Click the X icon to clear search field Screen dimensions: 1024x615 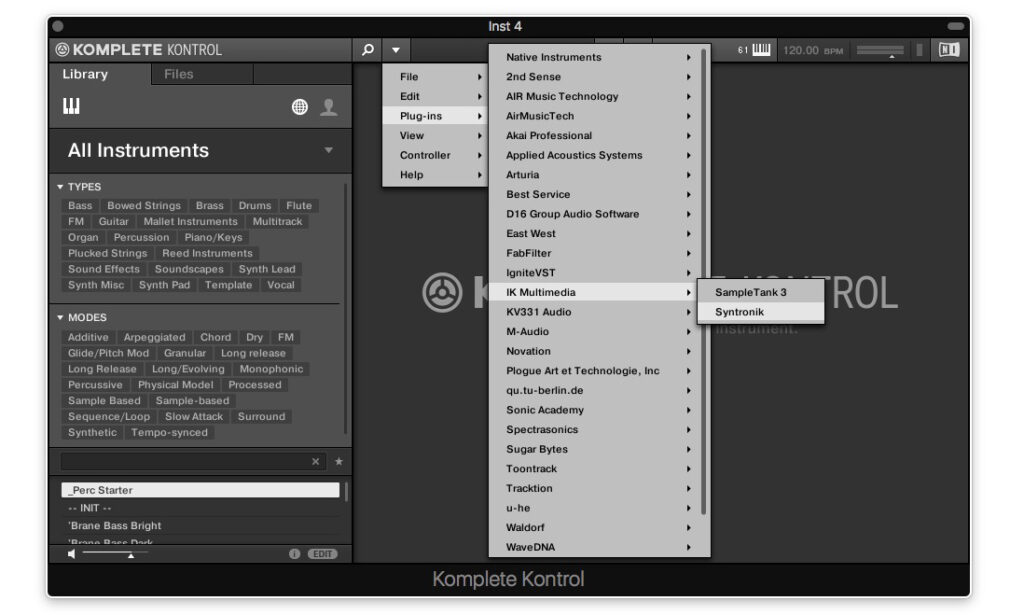[316, 462]
